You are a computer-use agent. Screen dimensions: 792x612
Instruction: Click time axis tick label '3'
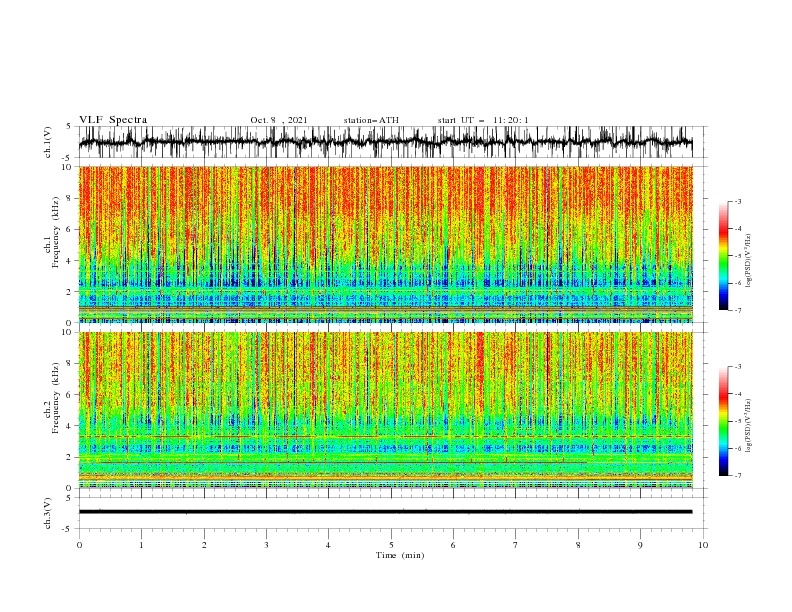266,545
